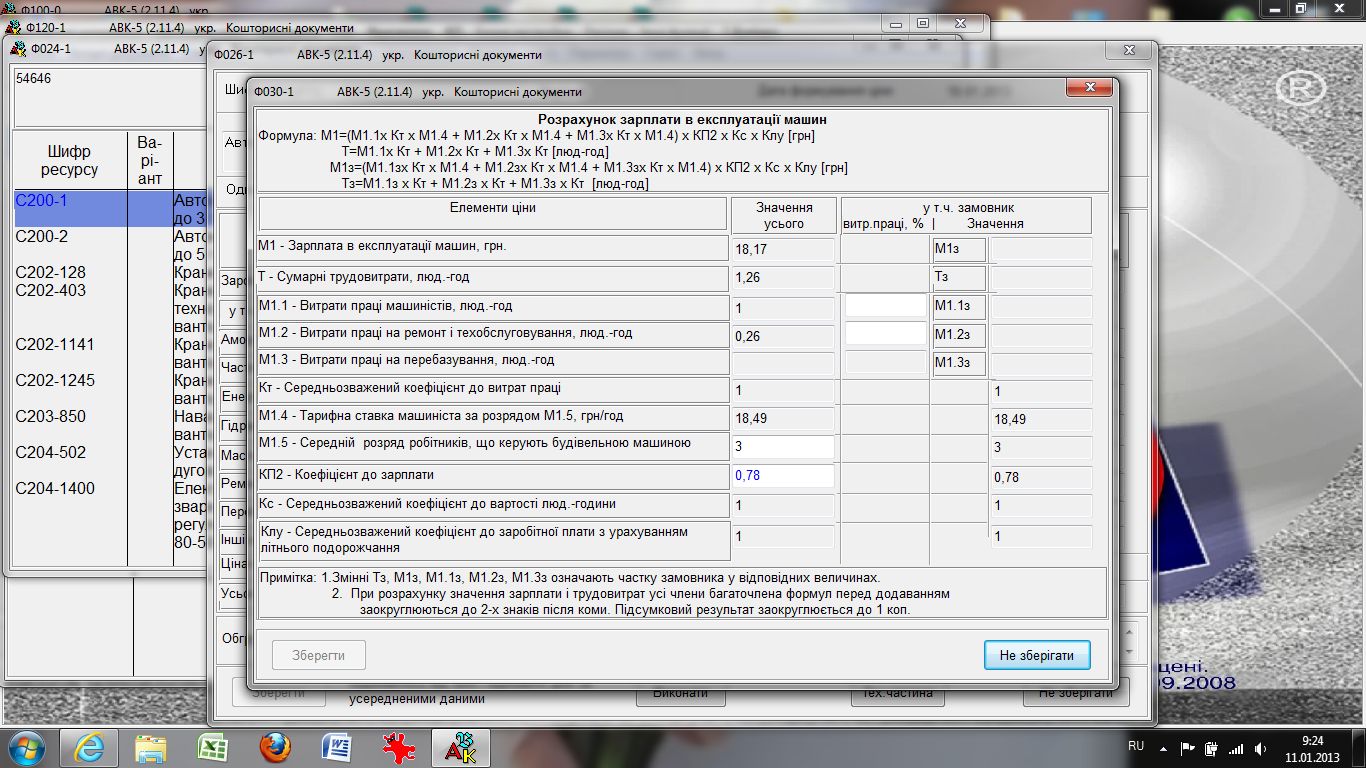This screenshot has height=768, width=1366.
Task: Show hidden system tray icons
Action: tap(1164, 748)
